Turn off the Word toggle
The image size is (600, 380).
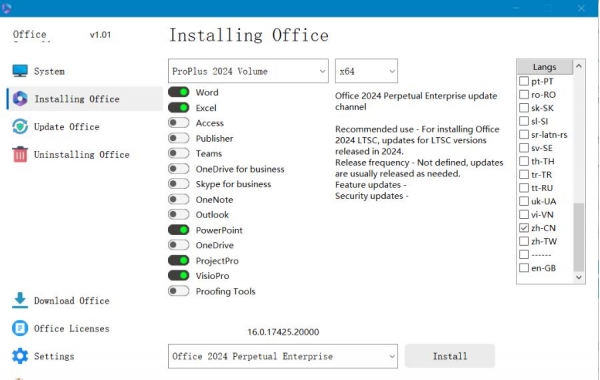pyautogui.click(x=179, y=92)
